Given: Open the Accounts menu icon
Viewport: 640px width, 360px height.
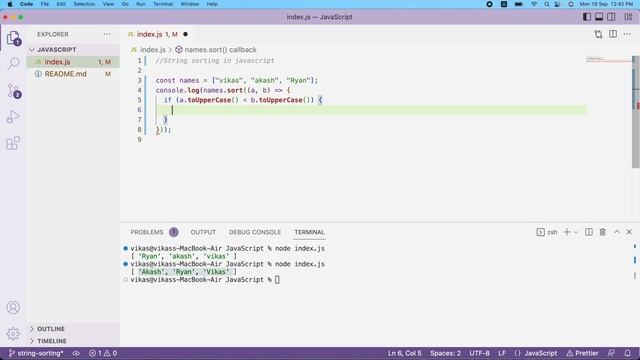Looking at the screenshot, I should coord(13,307).
